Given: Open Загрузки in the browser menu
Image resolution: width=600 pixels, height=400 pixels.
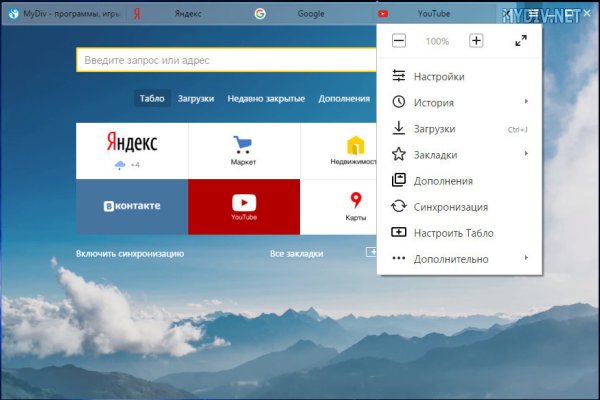Looking at the screenshot, I should (435, 128).
